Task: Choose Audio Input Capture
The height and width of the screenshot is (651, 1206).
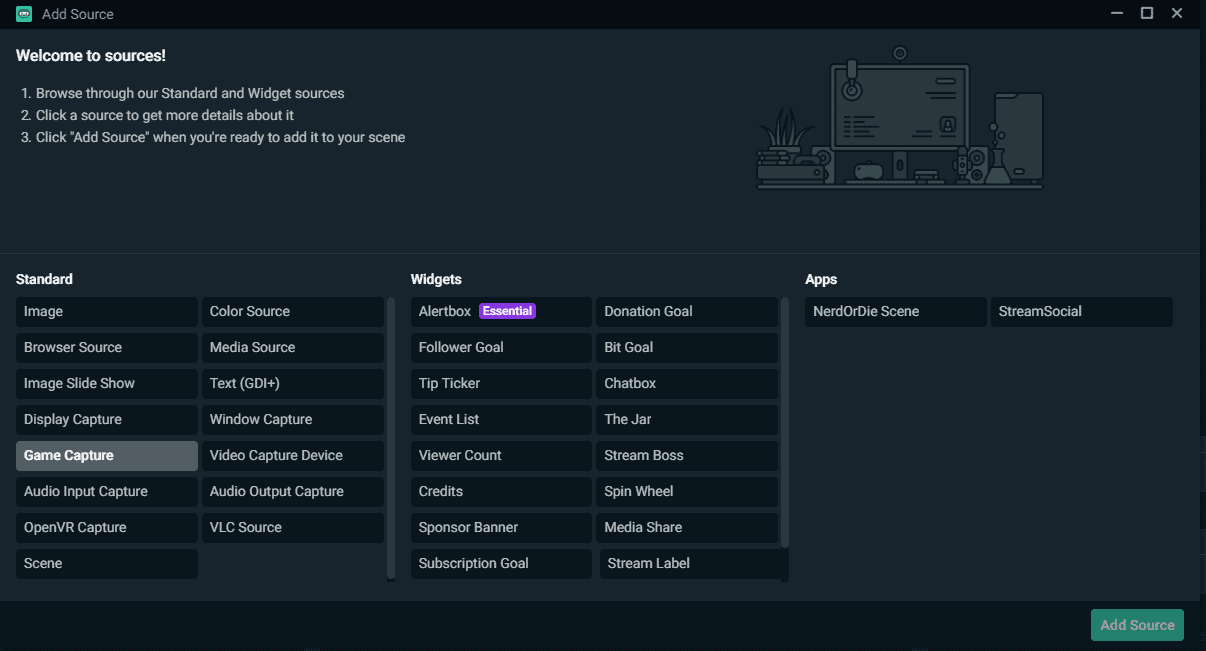Action: (x=106, y=491)
